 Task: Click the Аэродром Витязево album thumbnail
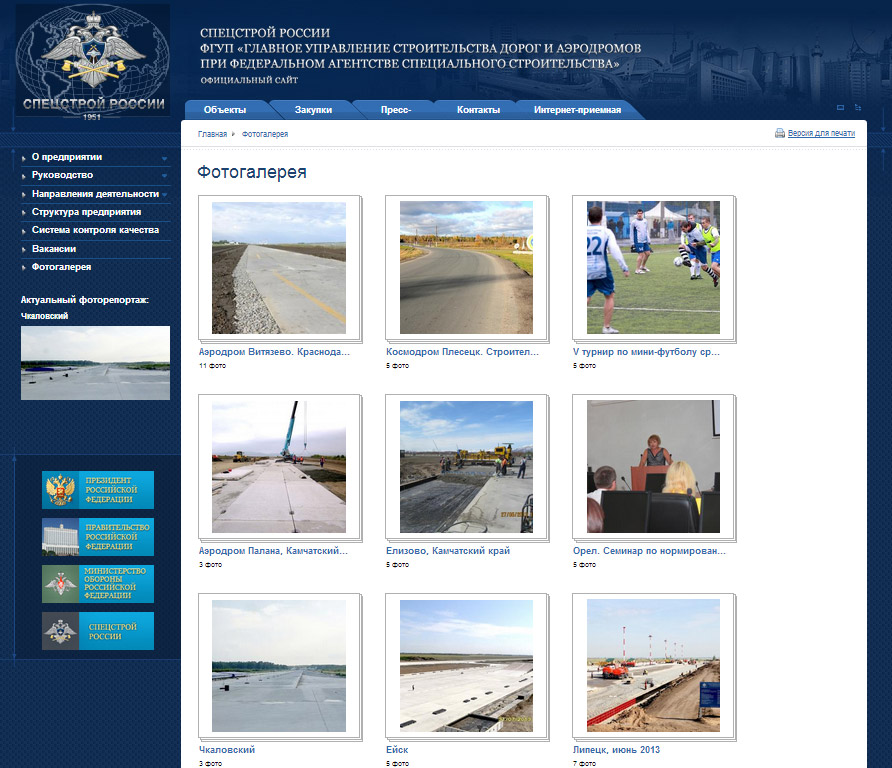pyautogui.click(x=279, y=268)
